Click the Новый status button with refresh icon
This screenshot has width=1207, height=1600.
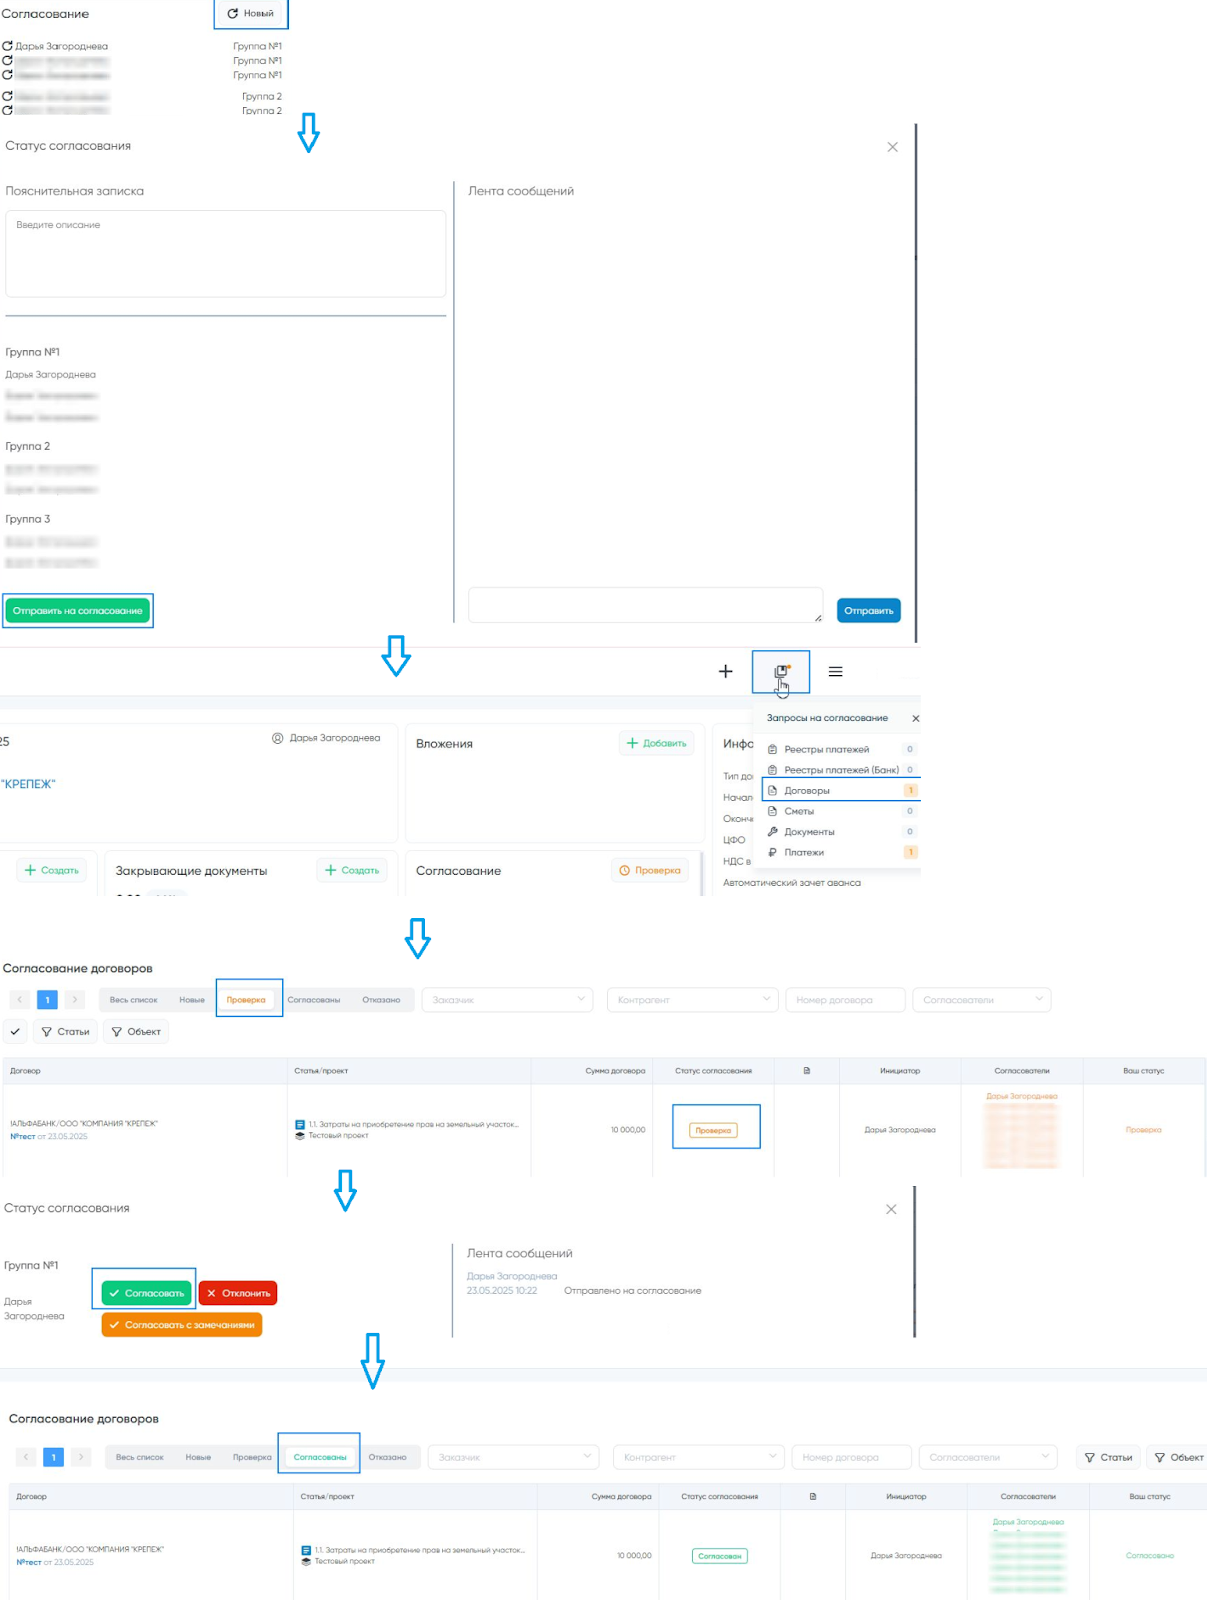[x=251, y=14]
